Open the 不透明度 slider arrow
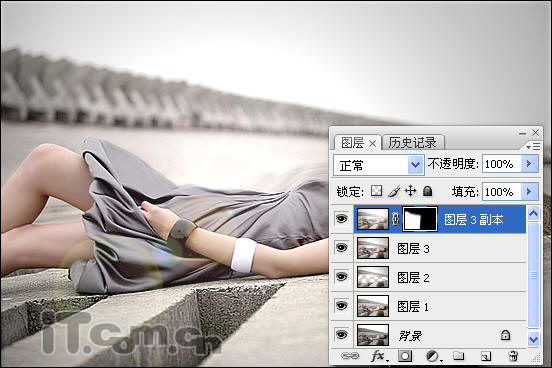 point(529,164)
